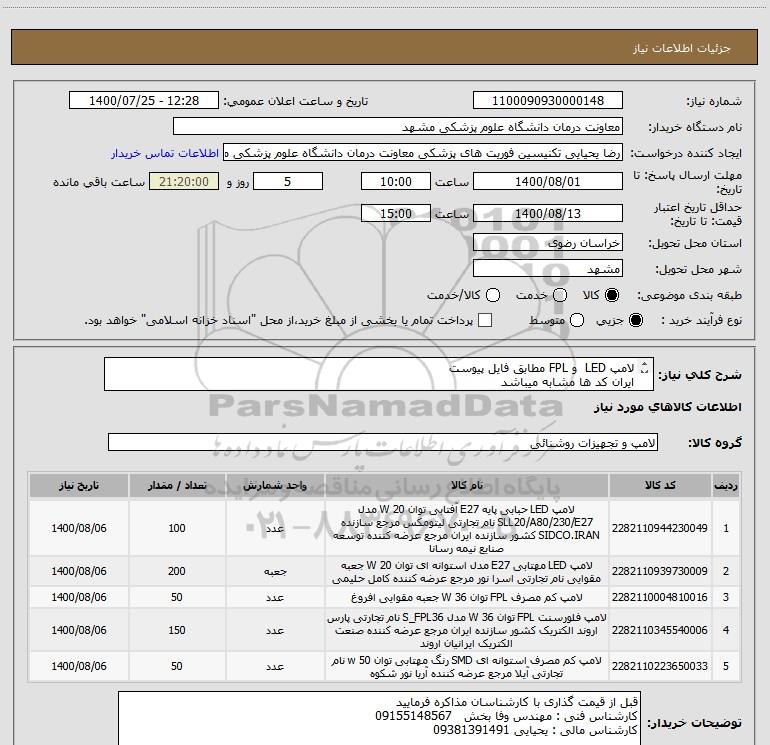Viewport: 770px width, 745px height.
Task: Click the request creator field رضا یحیایی
Action: (x=423, y=153)
